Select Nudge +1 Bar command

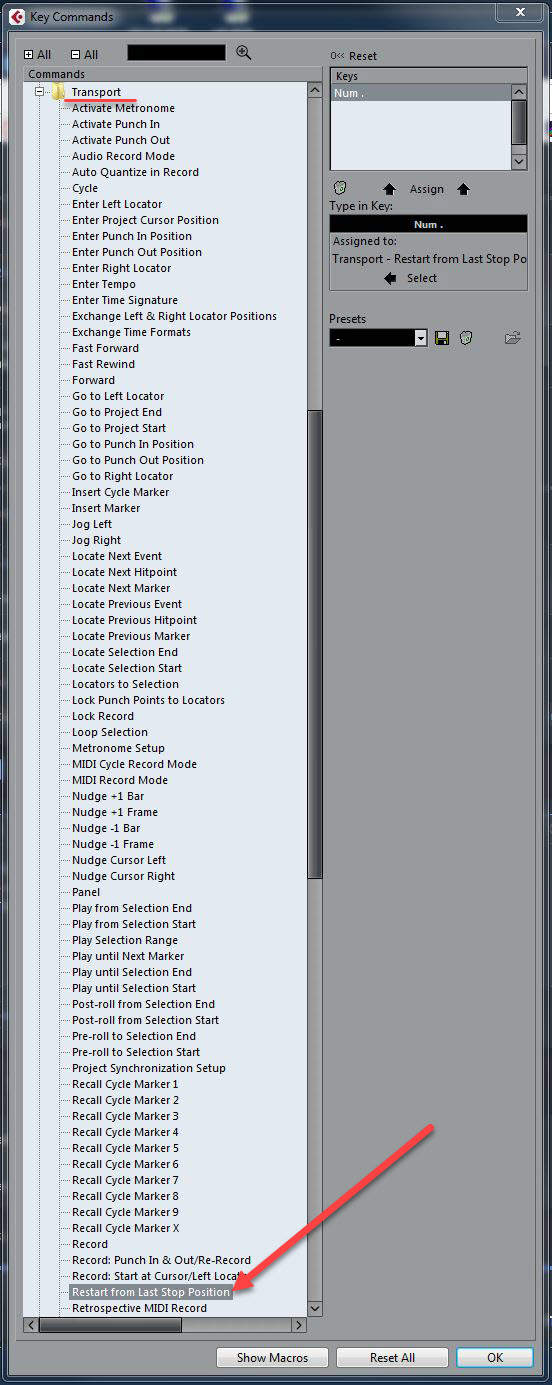108,796
